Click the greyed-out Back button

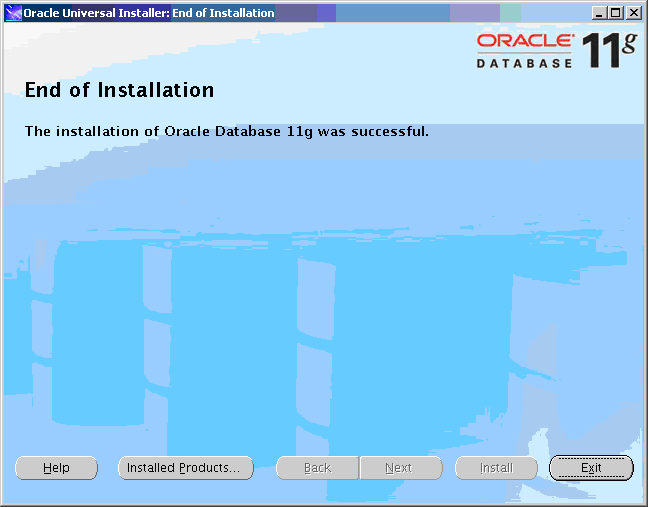[x=317, y=468]
